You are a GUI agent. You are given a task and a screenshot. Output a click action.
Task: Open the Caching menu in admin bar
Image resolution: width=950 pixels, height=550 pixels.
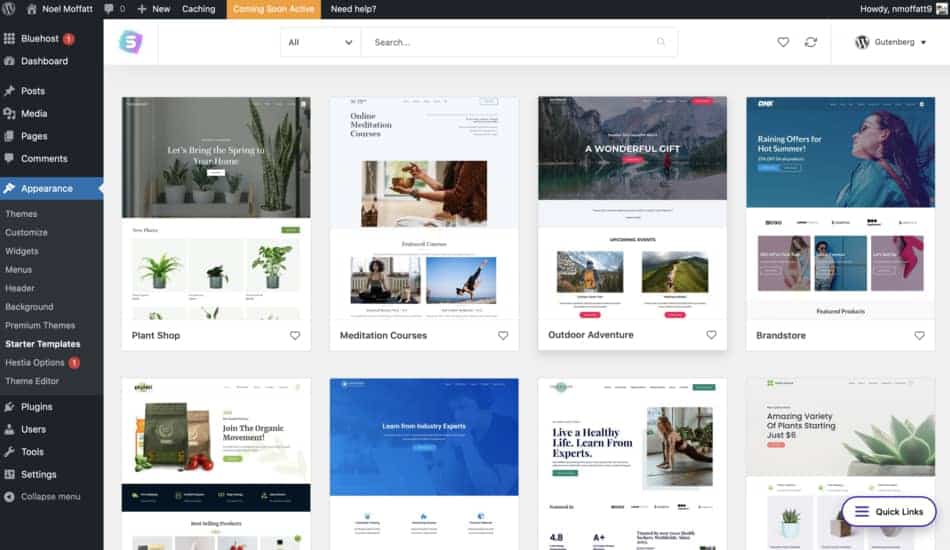pyautogui.click(x=198, y=9)
